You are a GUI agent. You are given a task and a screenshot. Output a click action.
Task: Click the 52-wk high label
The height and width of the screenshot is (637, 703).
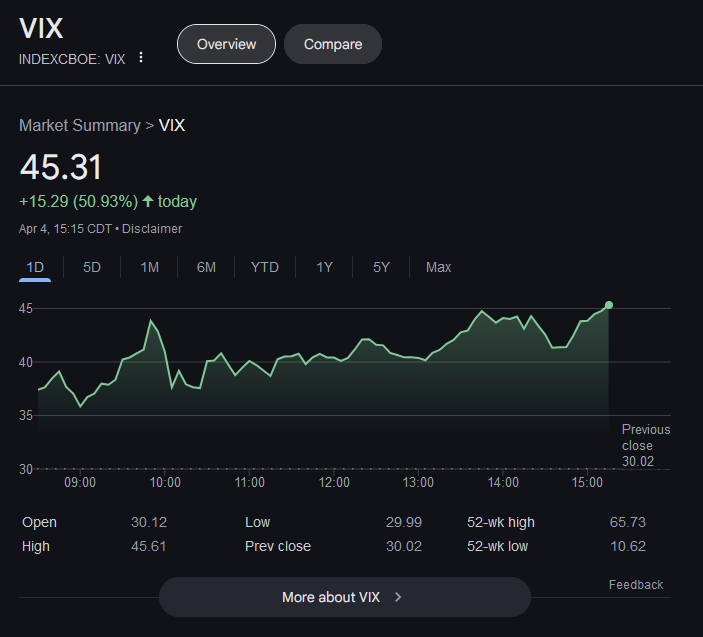pyautogui.click(x=501, y=522)
